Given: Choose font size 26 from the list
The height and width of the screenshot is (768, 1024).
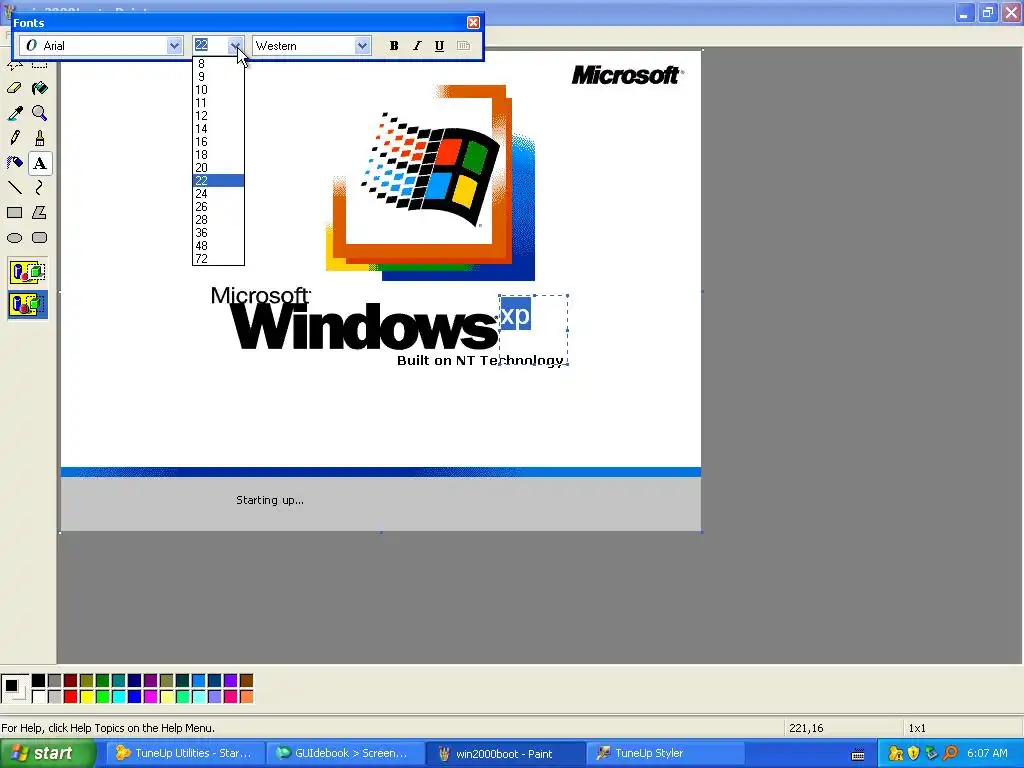Looking at the screenshot, I should coord(218,207).
